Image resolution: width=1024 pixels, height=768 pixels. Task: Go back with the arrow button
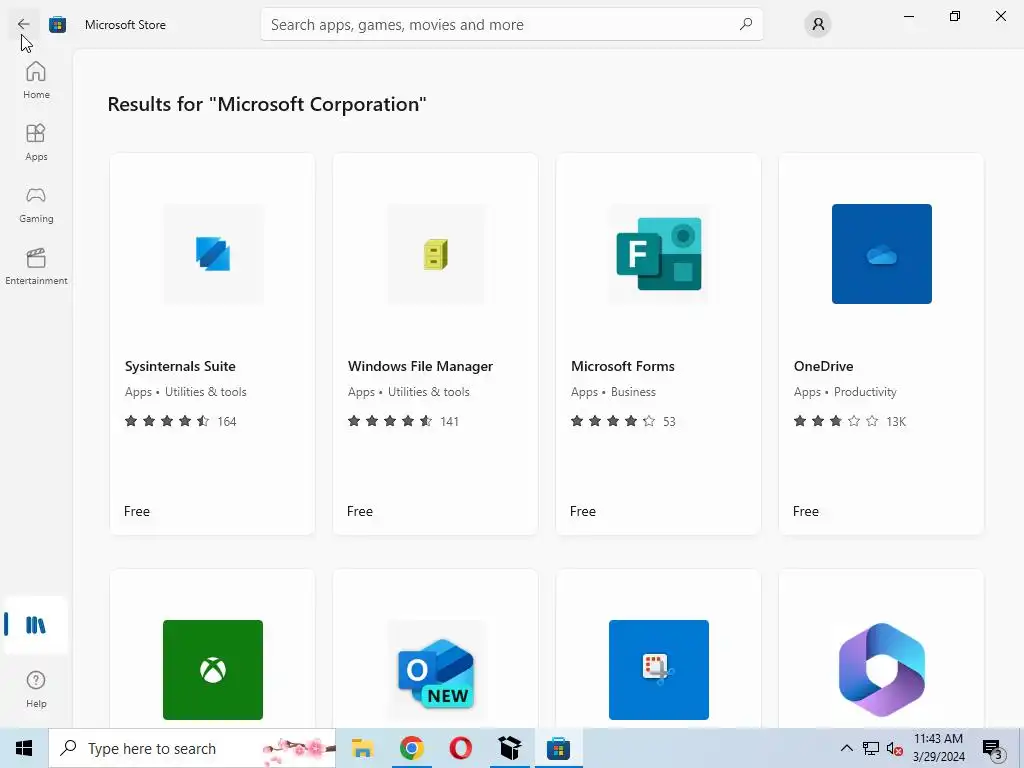[x=24, y=24]
